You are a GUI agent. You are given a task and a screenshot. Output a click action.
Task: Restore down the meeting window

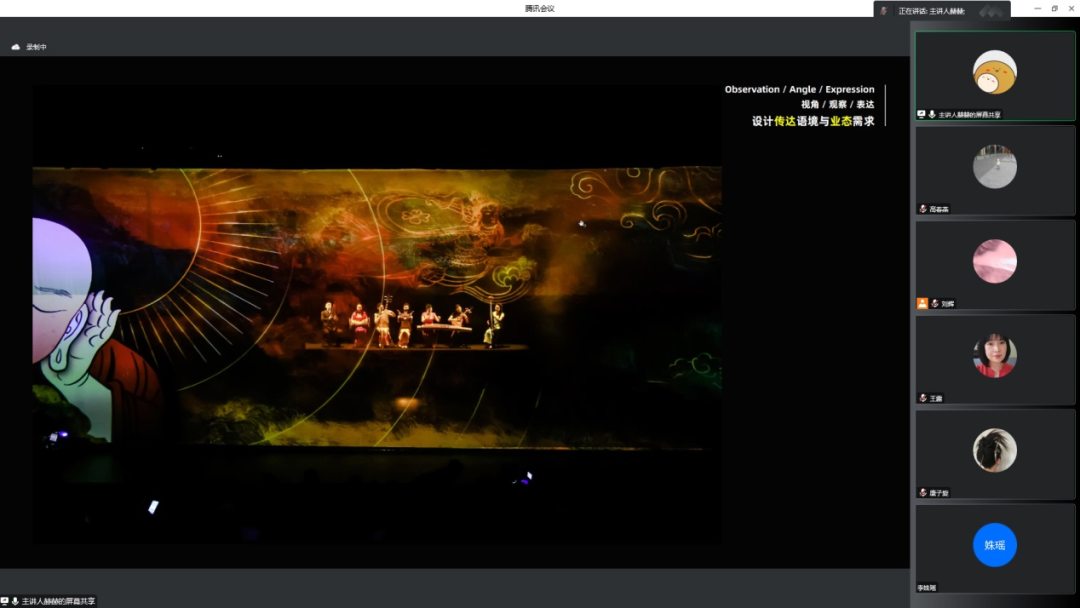pyautogui.click(x=1054, y=8)
